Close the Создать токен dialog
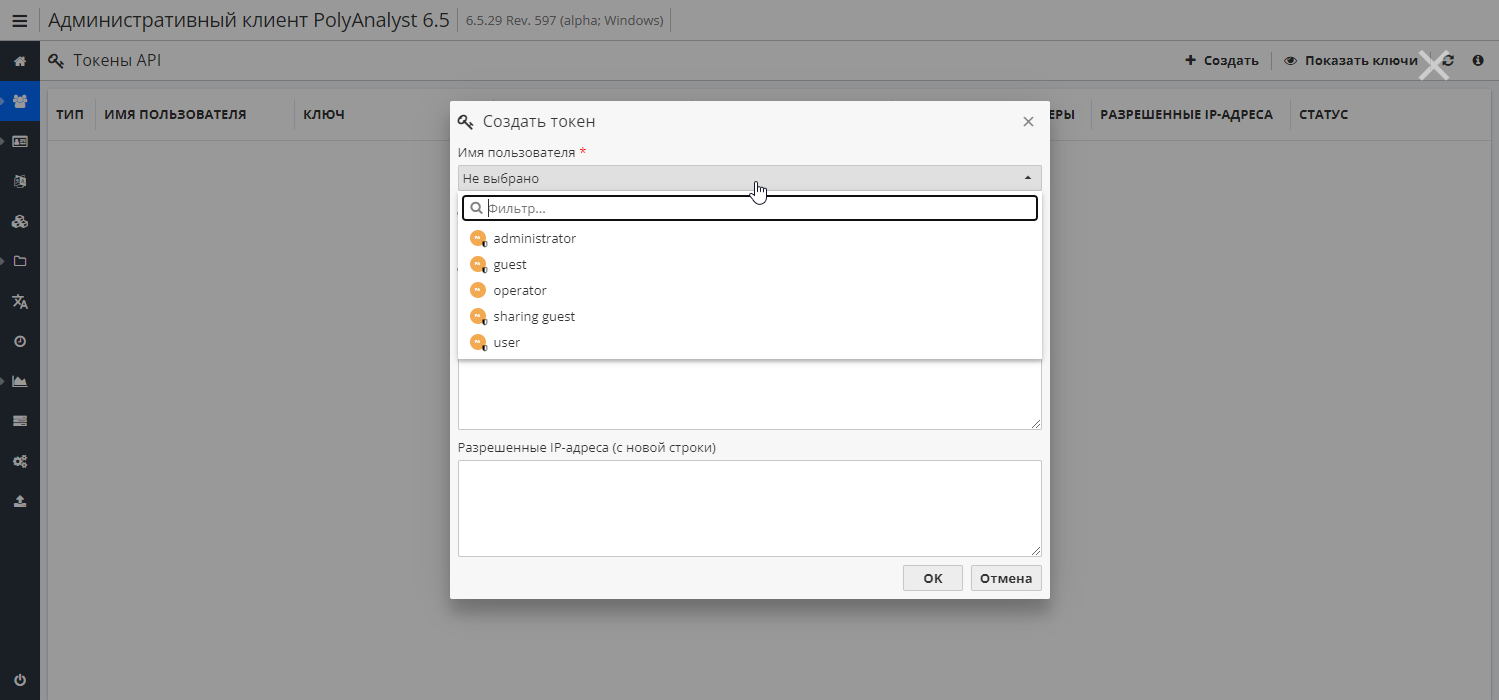This screenshot has width=1499, height=700. pos(1028,121)
